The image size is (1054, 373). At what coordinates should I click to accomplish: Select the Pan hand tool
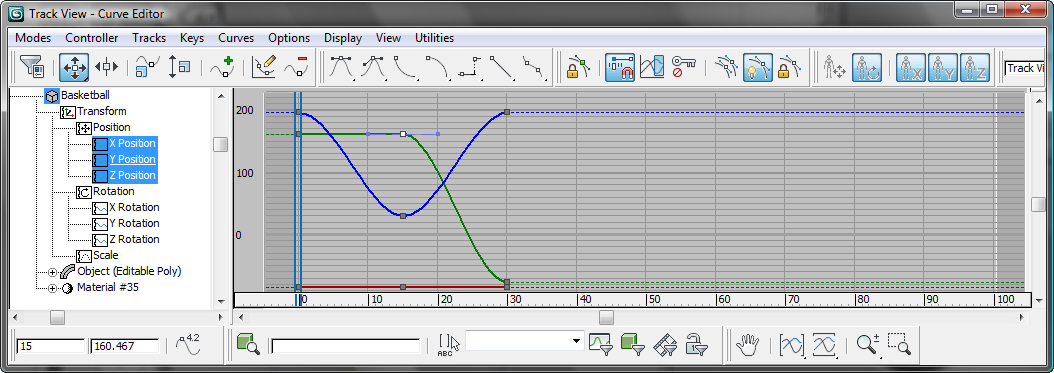click(747, 345)
